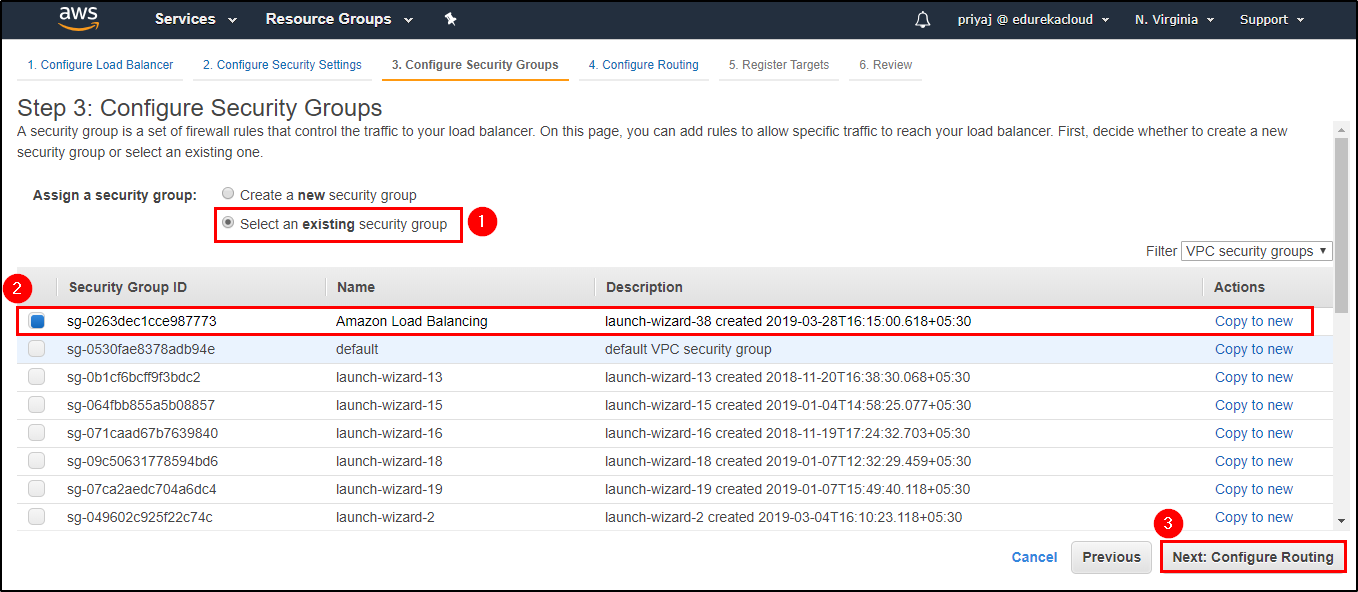Click Copy to new for Amazon Load Balancing

pos(1253,320)
